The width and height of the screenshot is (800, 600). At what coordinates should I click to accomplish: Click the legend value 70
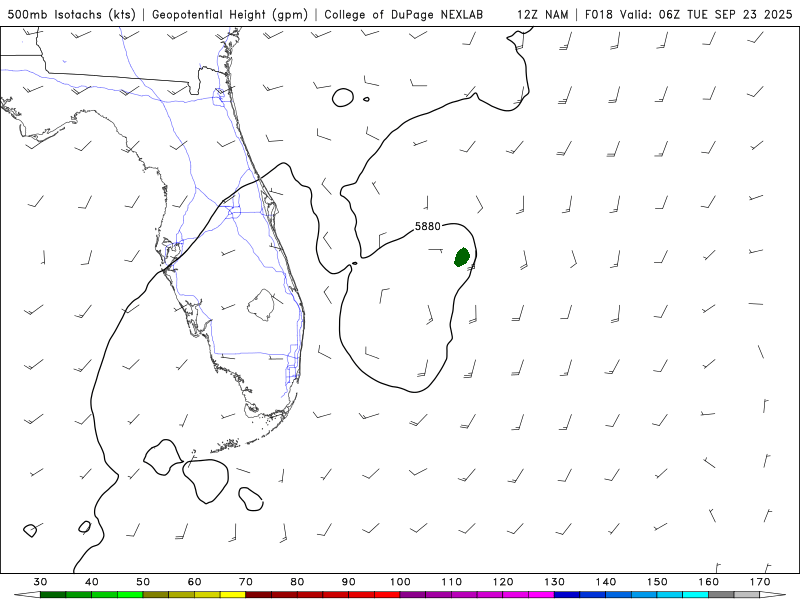pyautogui.click(x=246, y=582)
